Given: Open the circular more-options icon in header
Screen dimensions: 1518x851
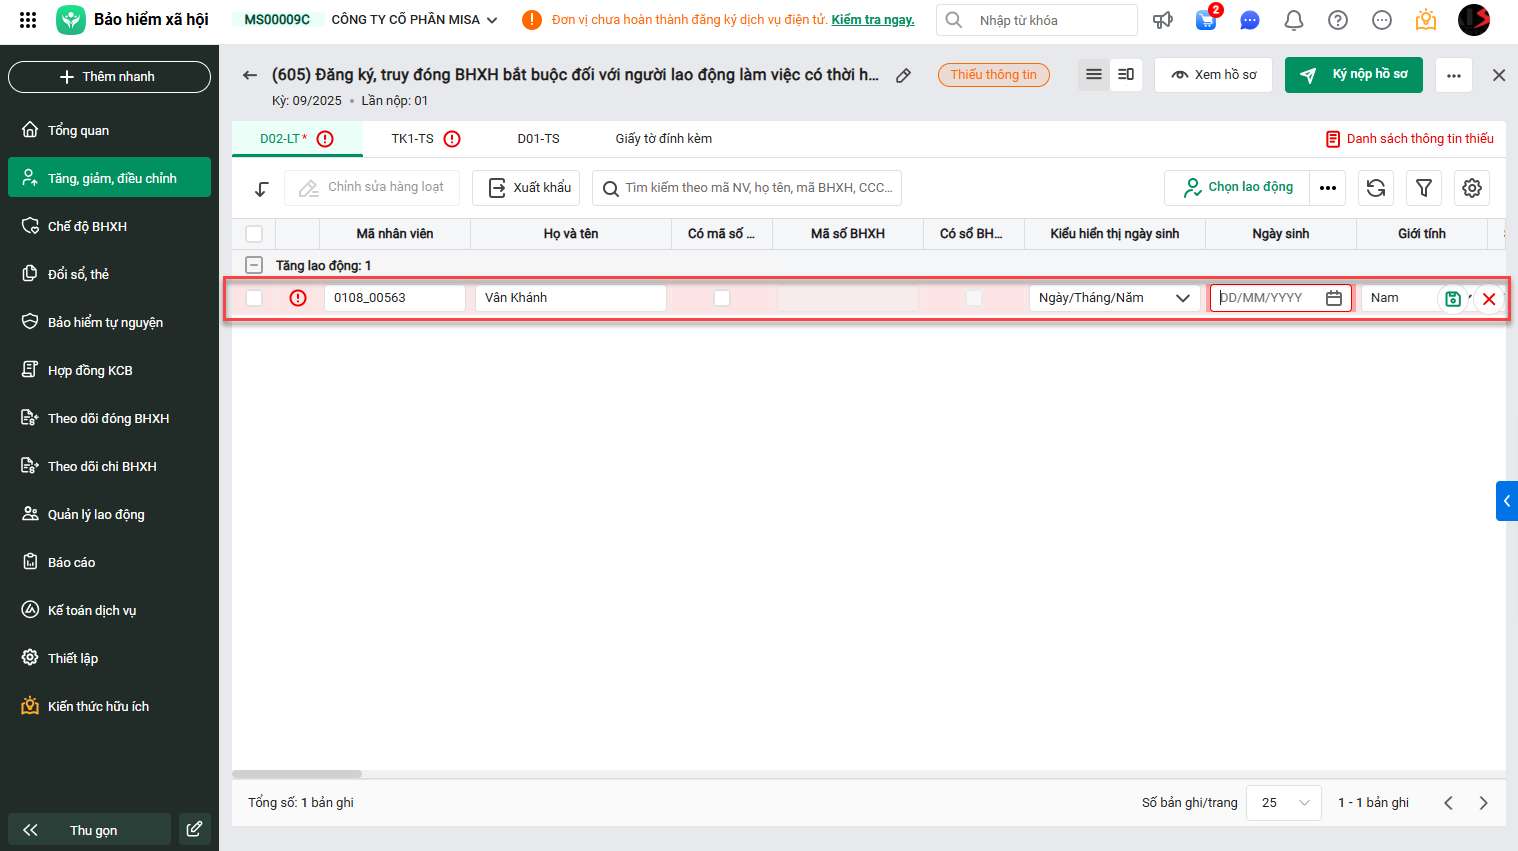Looking at the screenshot, I should (1382, 20).
